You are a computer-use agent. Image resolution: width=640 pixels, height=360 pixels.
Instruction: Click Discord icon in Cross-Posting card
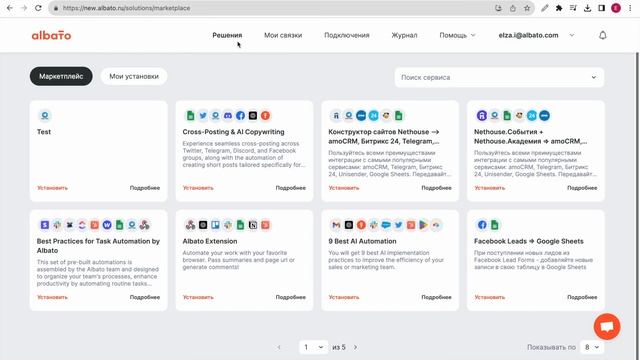pyautogui.click(x=228, y=116)
